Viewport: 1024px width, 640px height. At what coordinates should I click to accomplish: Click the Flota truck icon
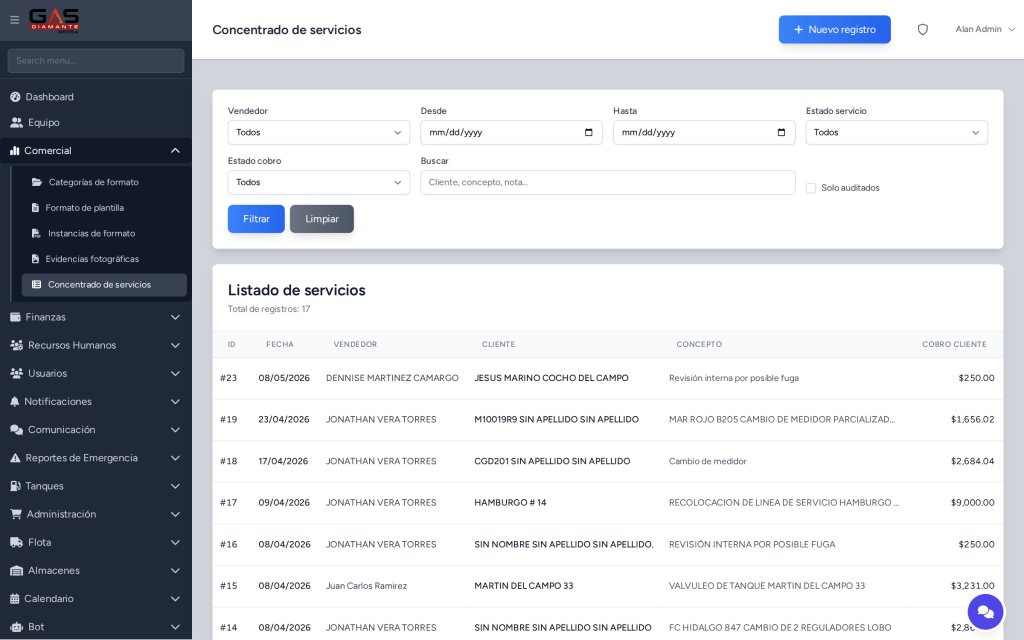(16, 542)
